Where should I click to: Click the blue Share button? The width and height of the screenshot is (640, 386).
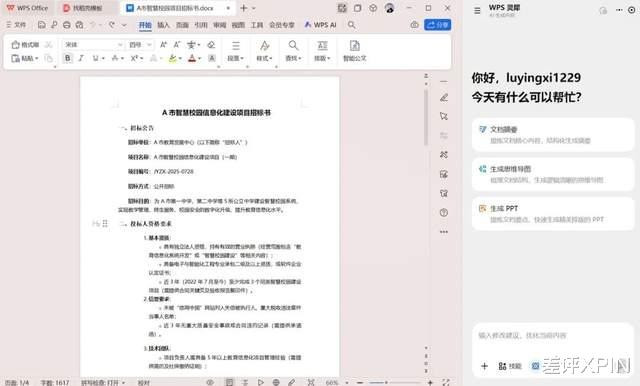438,25
